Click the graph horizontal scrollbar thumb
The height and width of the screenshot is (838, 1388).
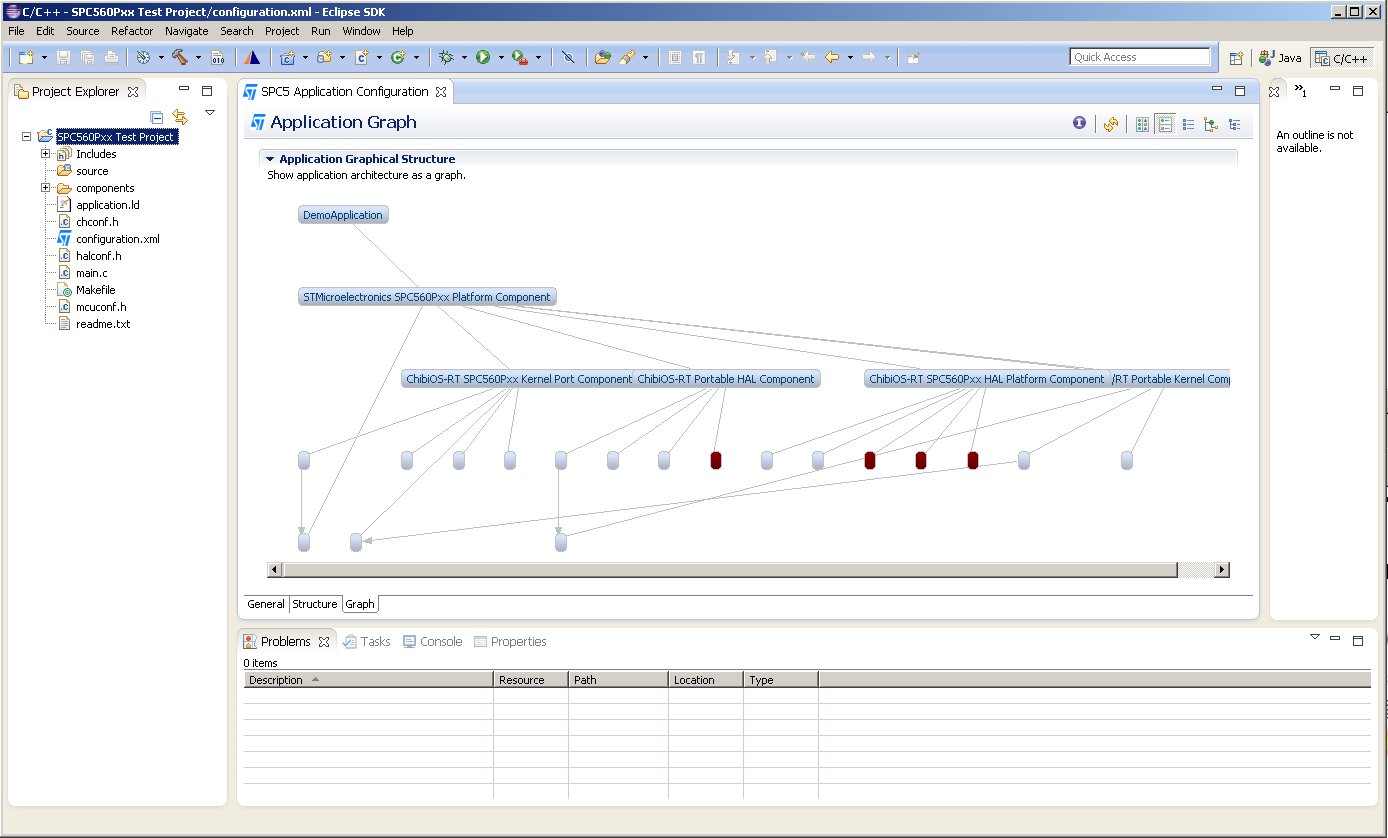tap(730, 570)
